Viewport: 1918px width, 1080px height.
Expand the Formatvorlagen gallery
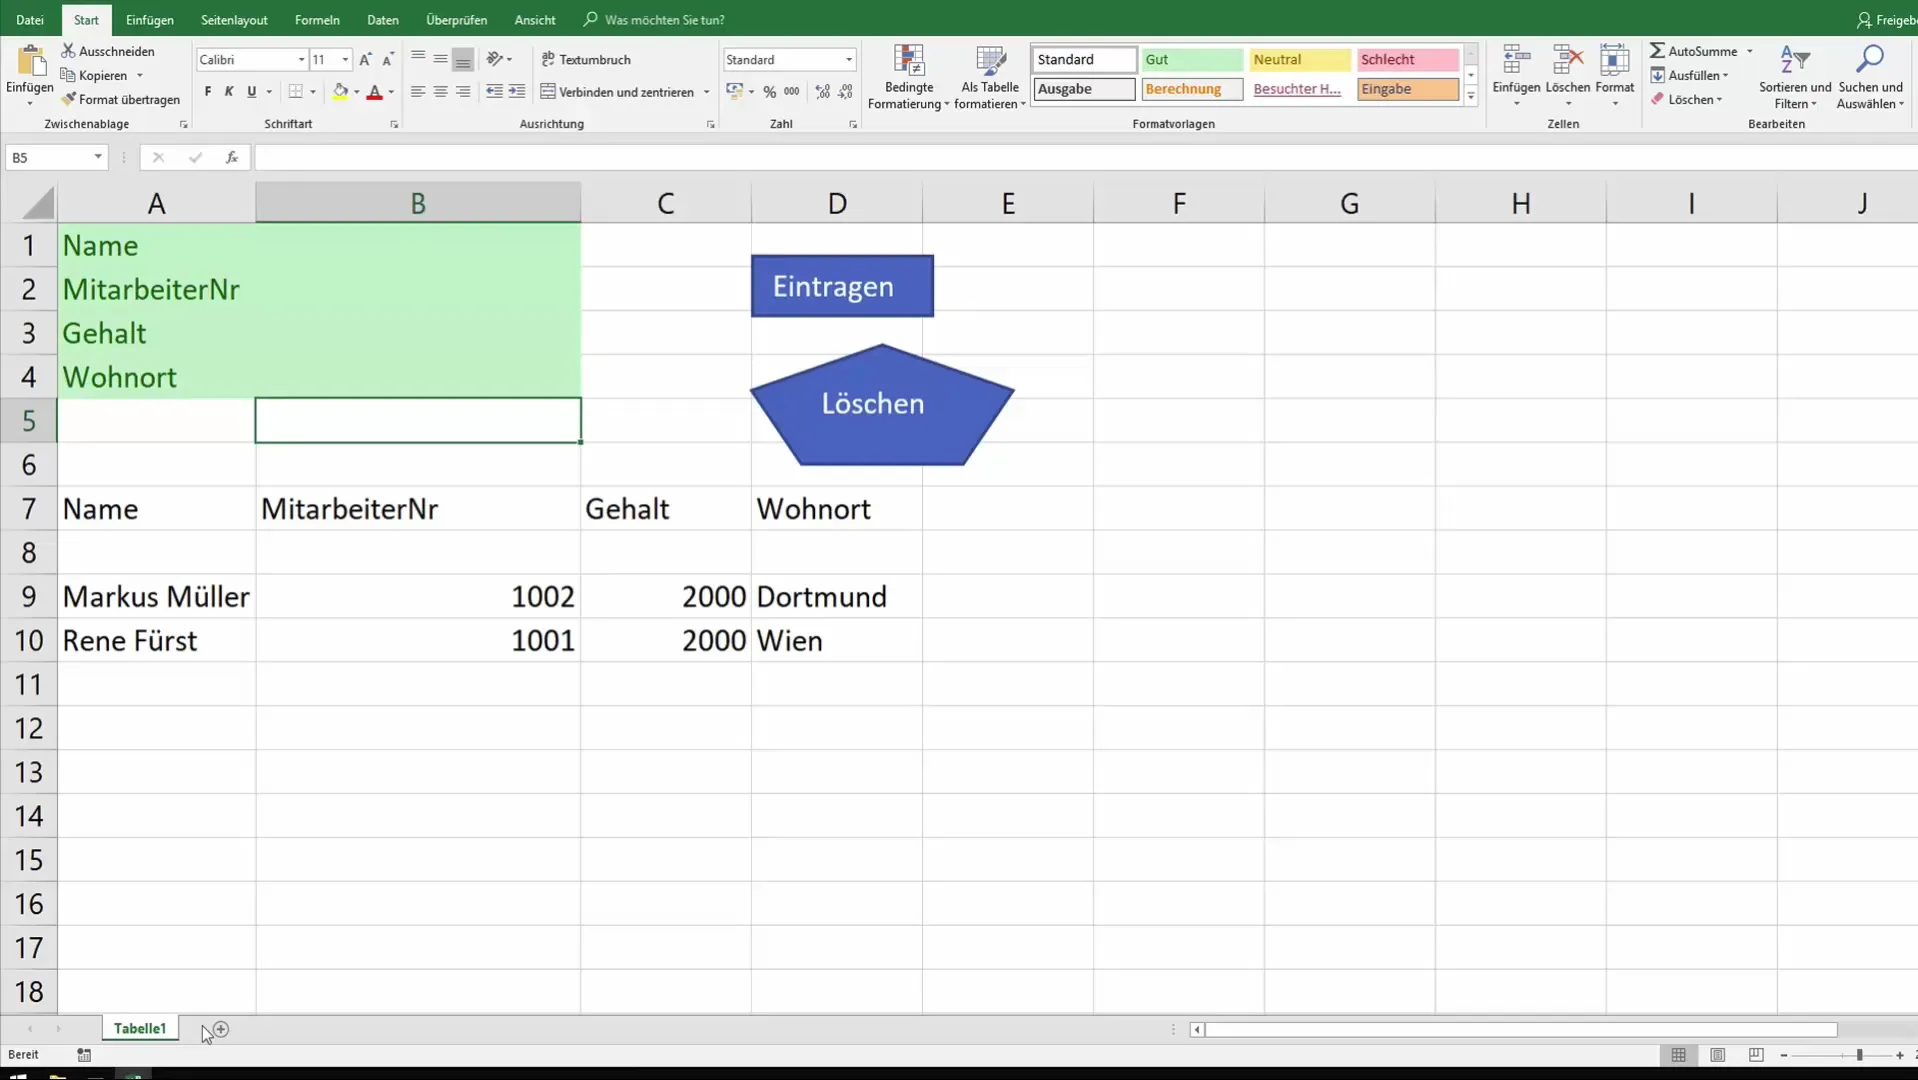[1471, 96]
